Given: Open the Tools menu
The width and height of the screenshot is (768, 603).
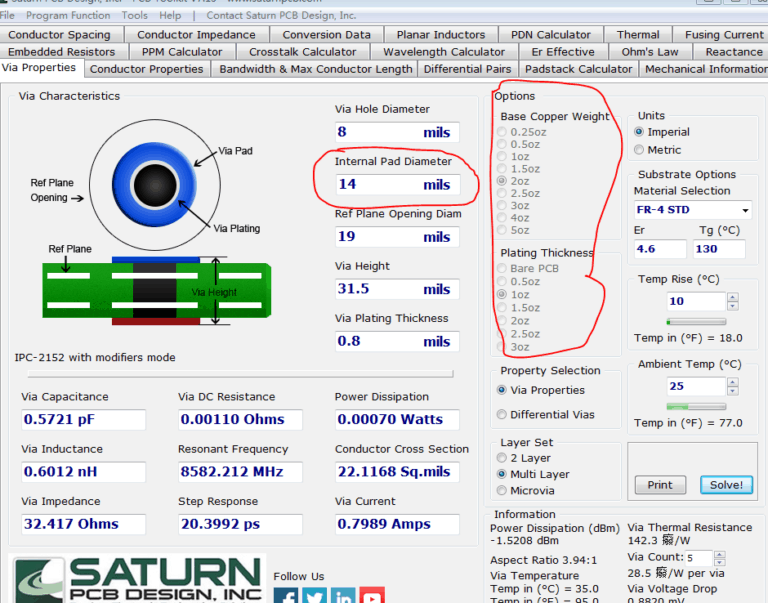Looking at the screenshot, I should [135, 15].
